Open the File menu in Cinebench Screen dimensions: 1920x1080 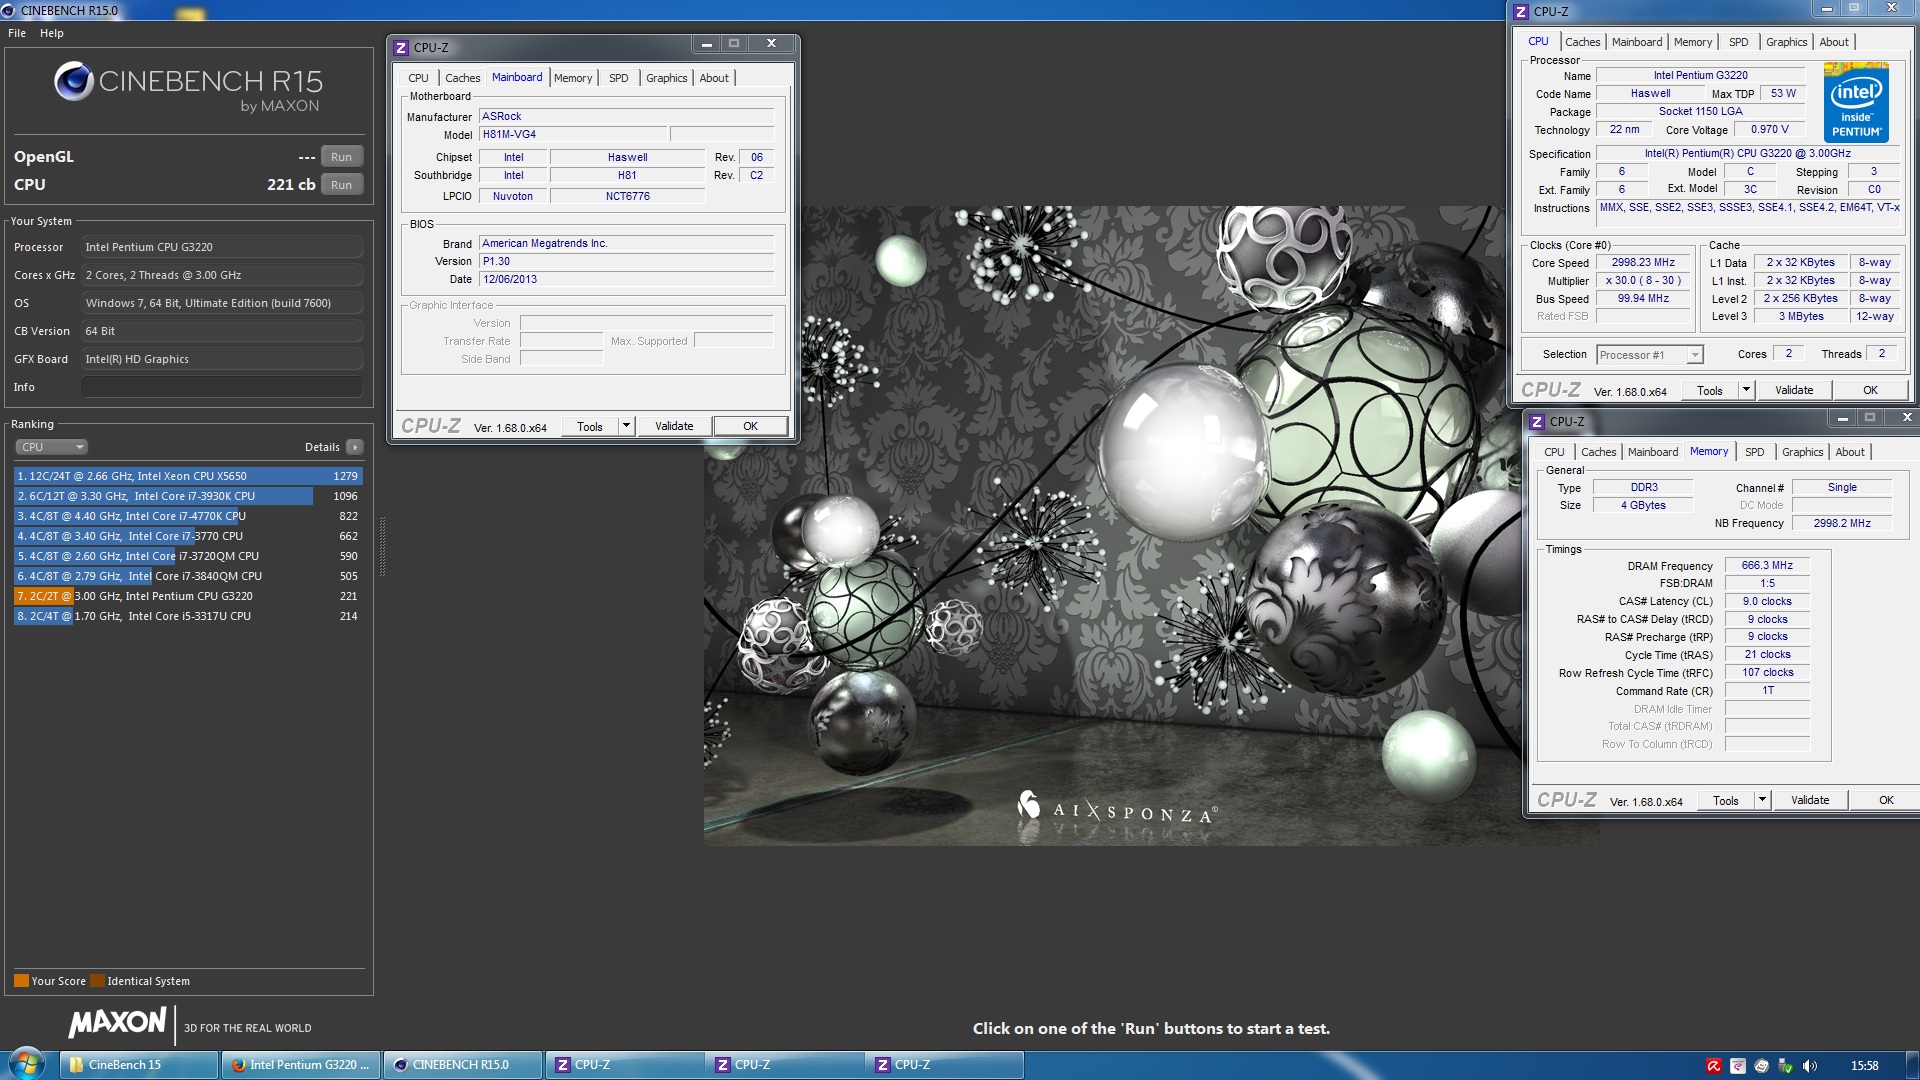pos(17,33)
